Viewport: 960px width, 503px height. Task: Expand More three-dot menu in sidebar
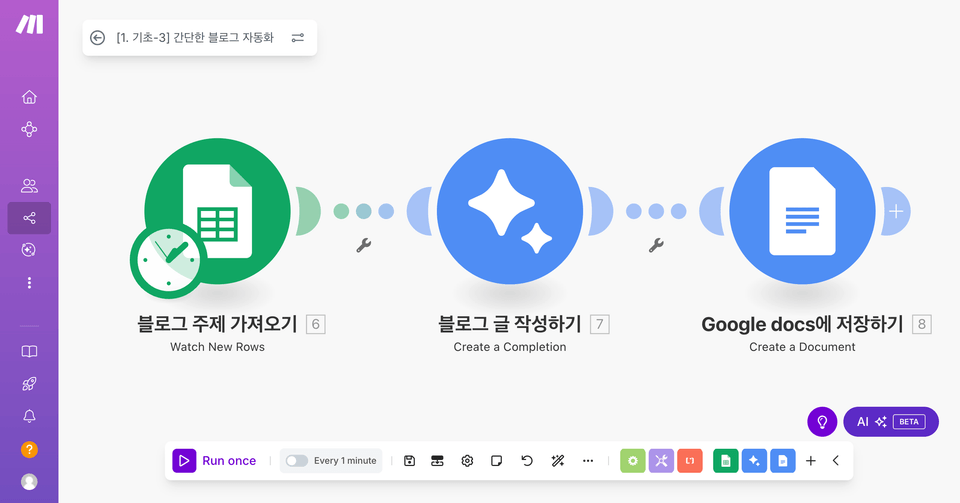pyautogui.click(x=29, y=283)
